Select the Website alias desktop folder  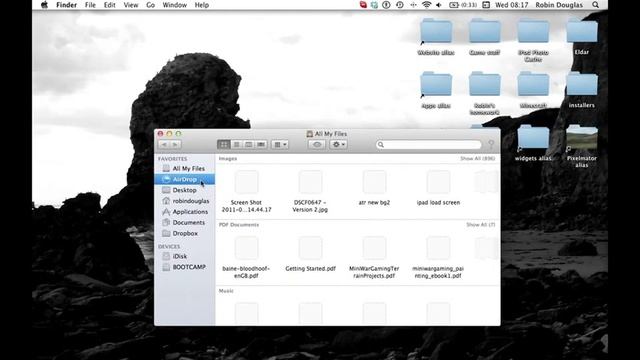[x=436, y=37]
